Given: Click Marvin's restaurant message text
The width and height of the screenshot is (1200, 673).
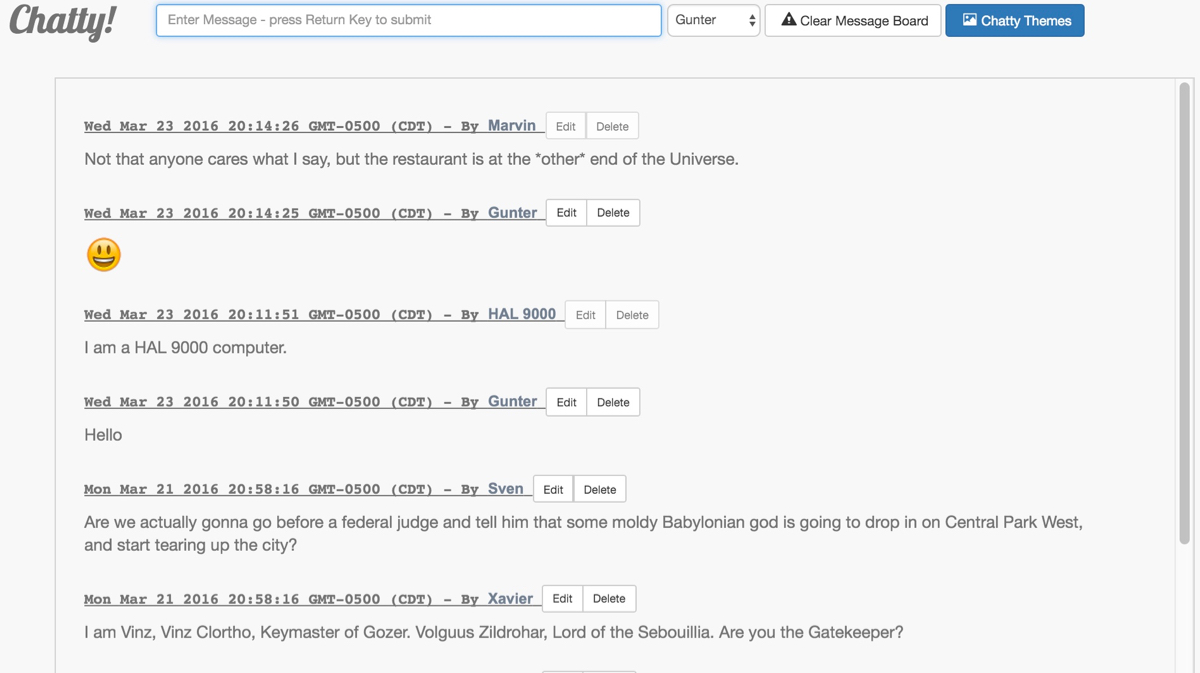Looking at the screenshot, I should point(411,159).
